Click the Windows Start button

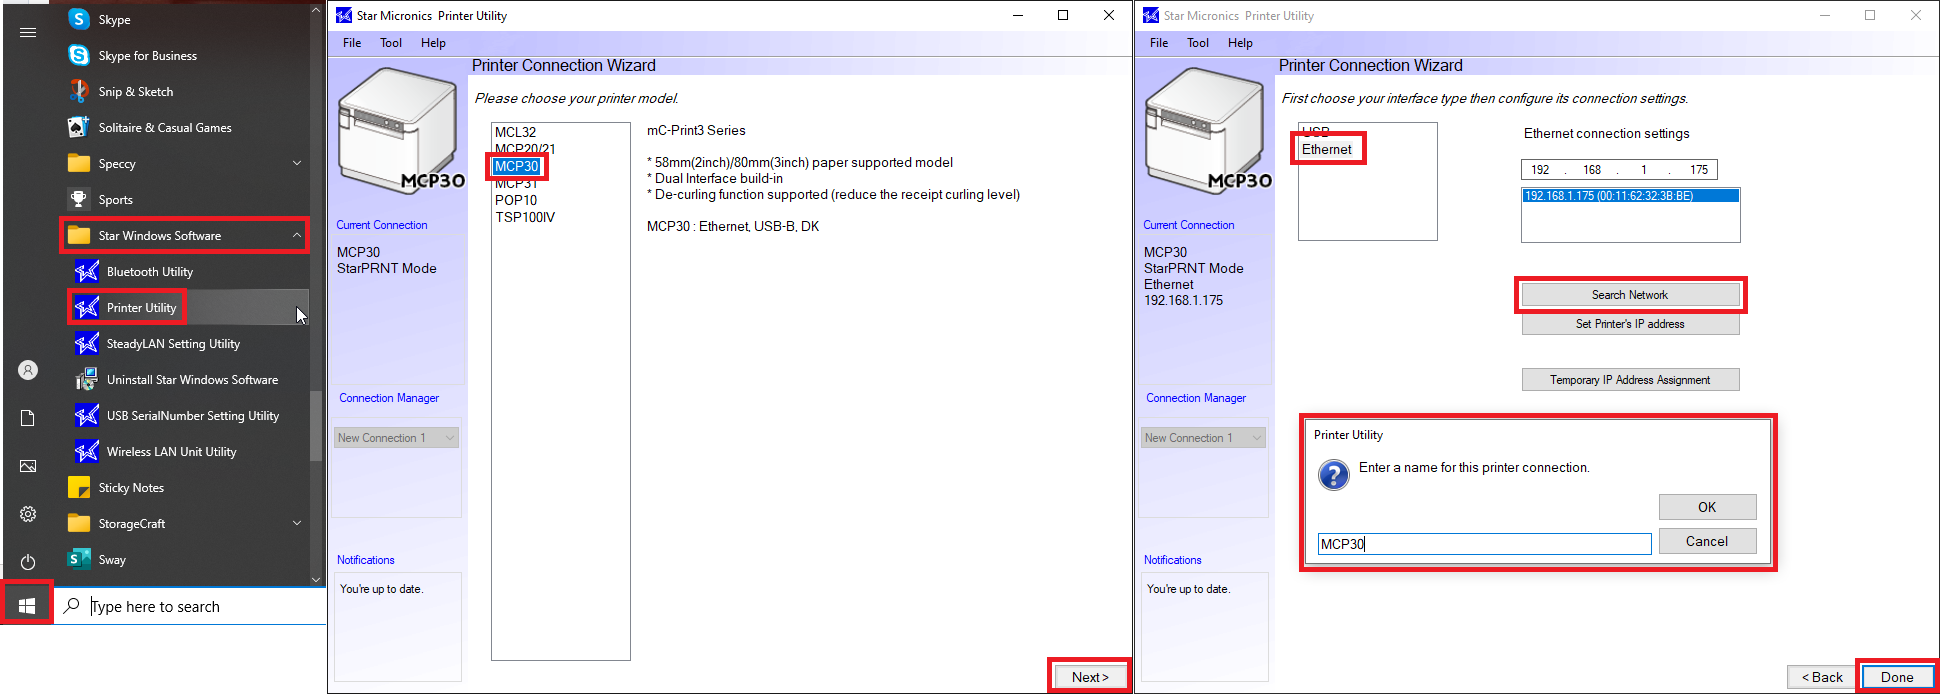27,606
